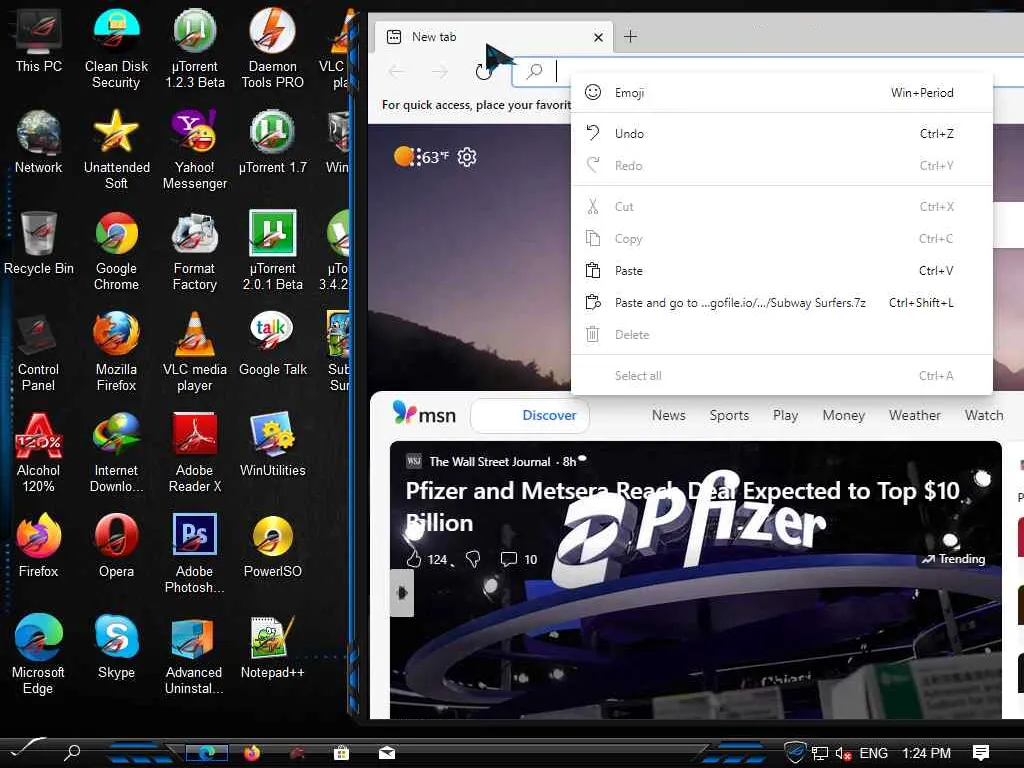
Task: Launch Opera browser shortcut
Action: click(116, 546)
